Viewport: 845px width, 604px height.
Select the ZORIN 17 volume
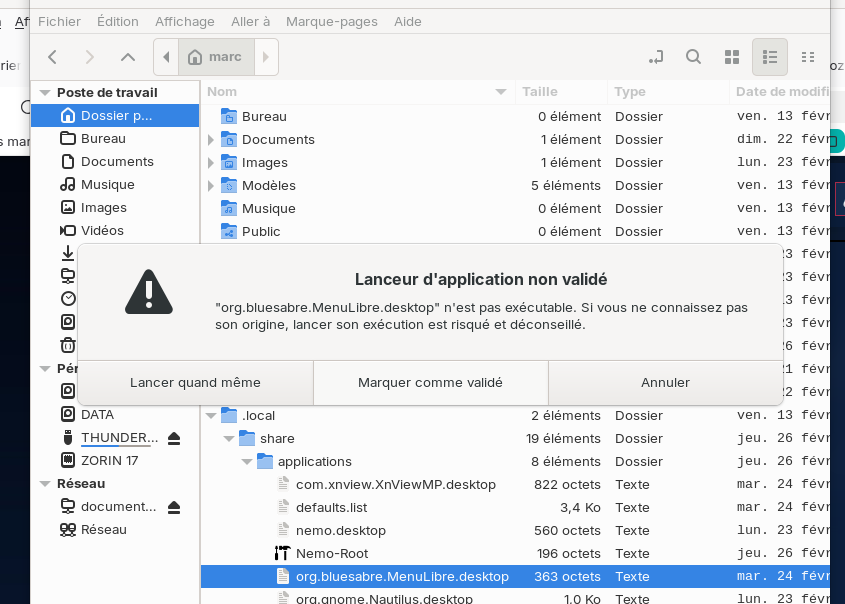(109, 460)
